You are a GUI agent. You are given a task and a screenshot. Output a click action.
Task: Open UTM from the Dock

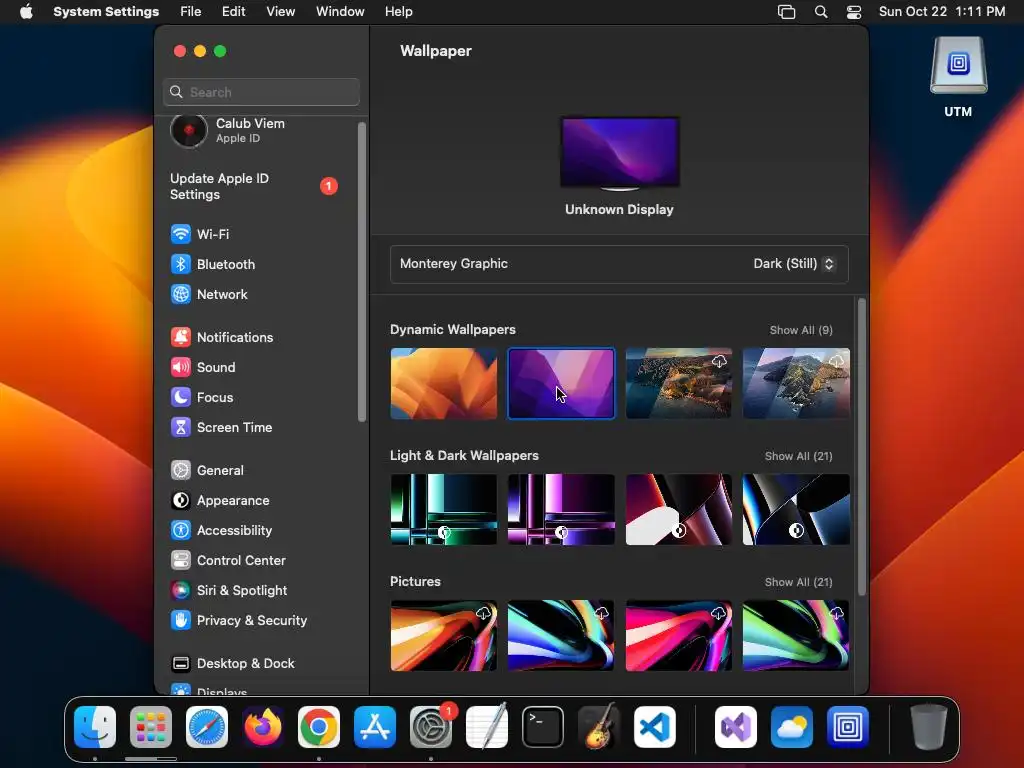pos(848,727)
